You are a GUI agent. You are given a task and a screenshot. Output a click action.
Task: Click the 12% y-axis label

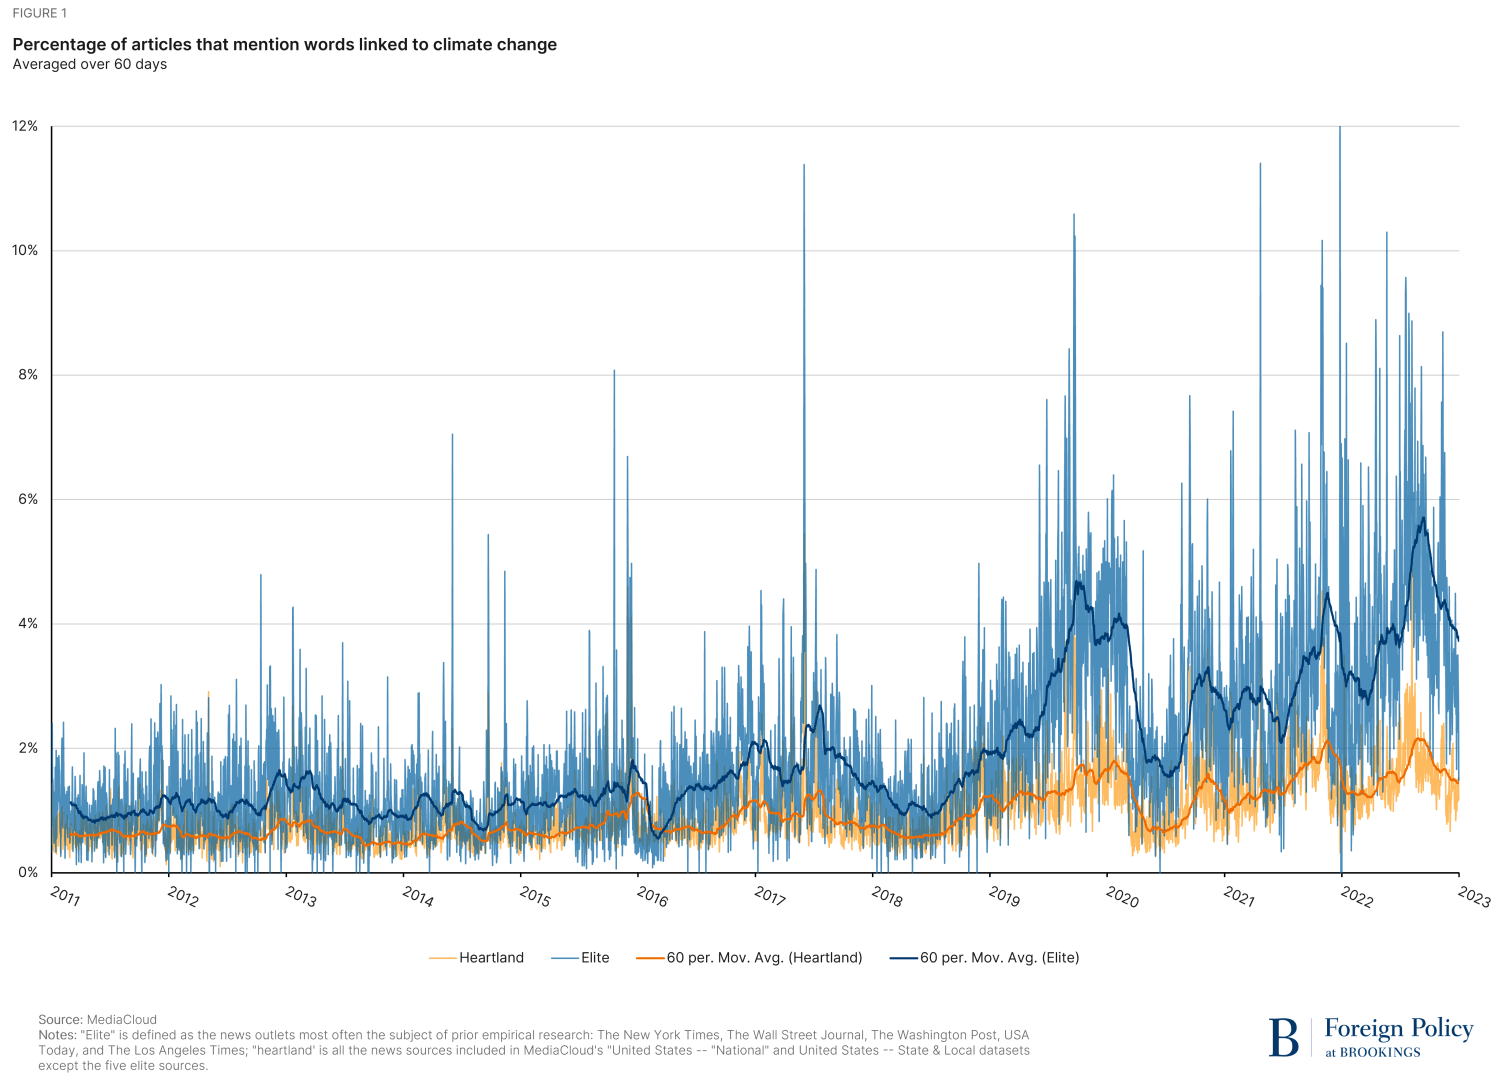(25, 126)
